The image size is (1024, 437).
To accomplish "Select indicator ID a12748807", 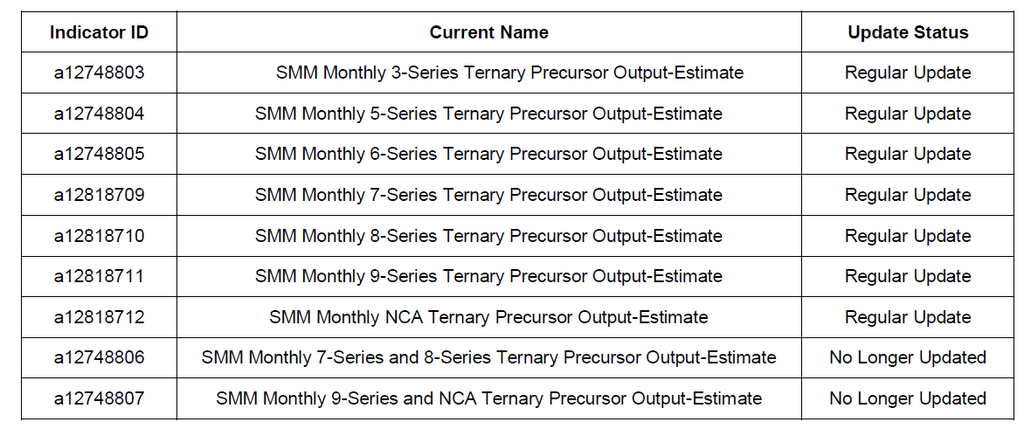I will [x=99, y=398].
